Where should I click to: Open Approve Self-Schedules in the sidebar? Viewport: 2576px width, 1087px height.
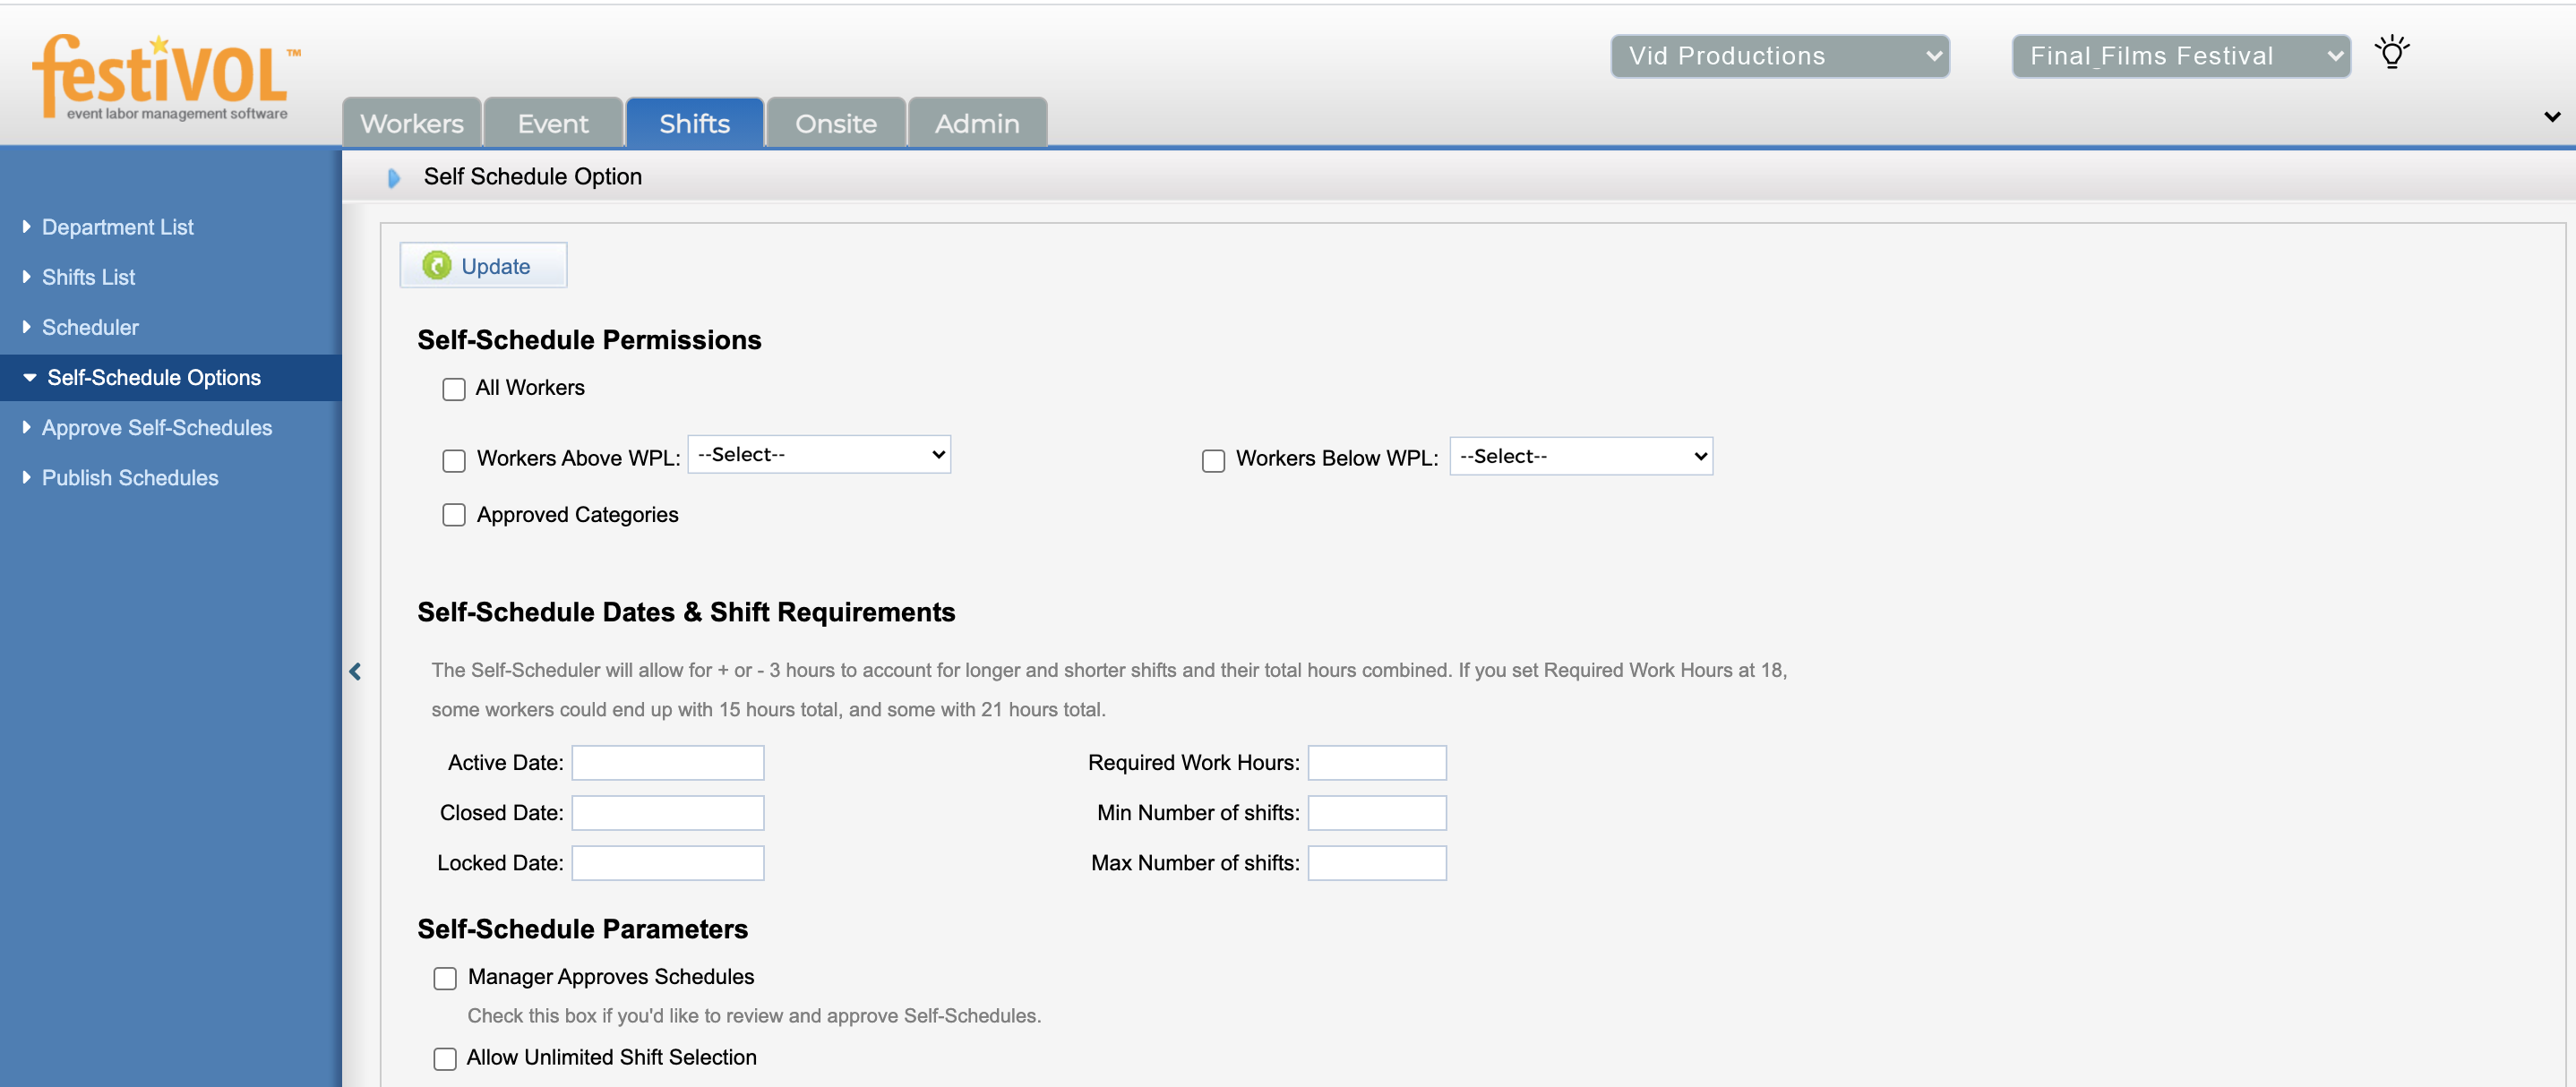point(156,428)
